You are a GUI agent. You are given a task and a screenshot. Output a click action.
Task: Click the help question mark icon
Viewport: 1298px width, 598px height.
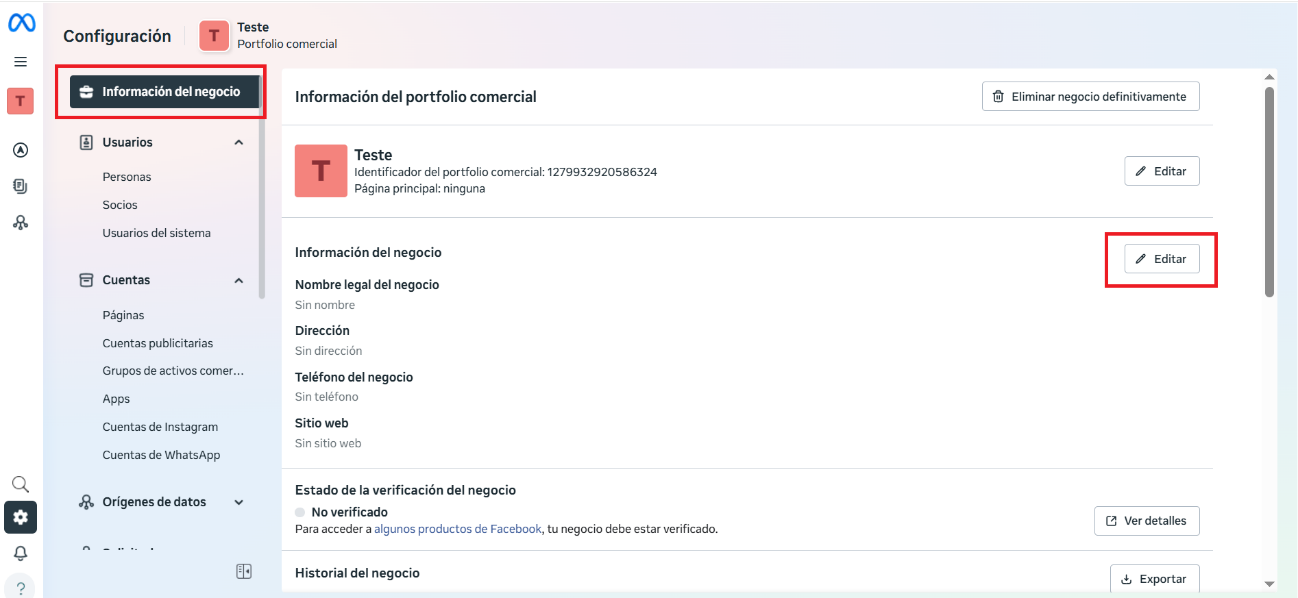coord(20,588)
